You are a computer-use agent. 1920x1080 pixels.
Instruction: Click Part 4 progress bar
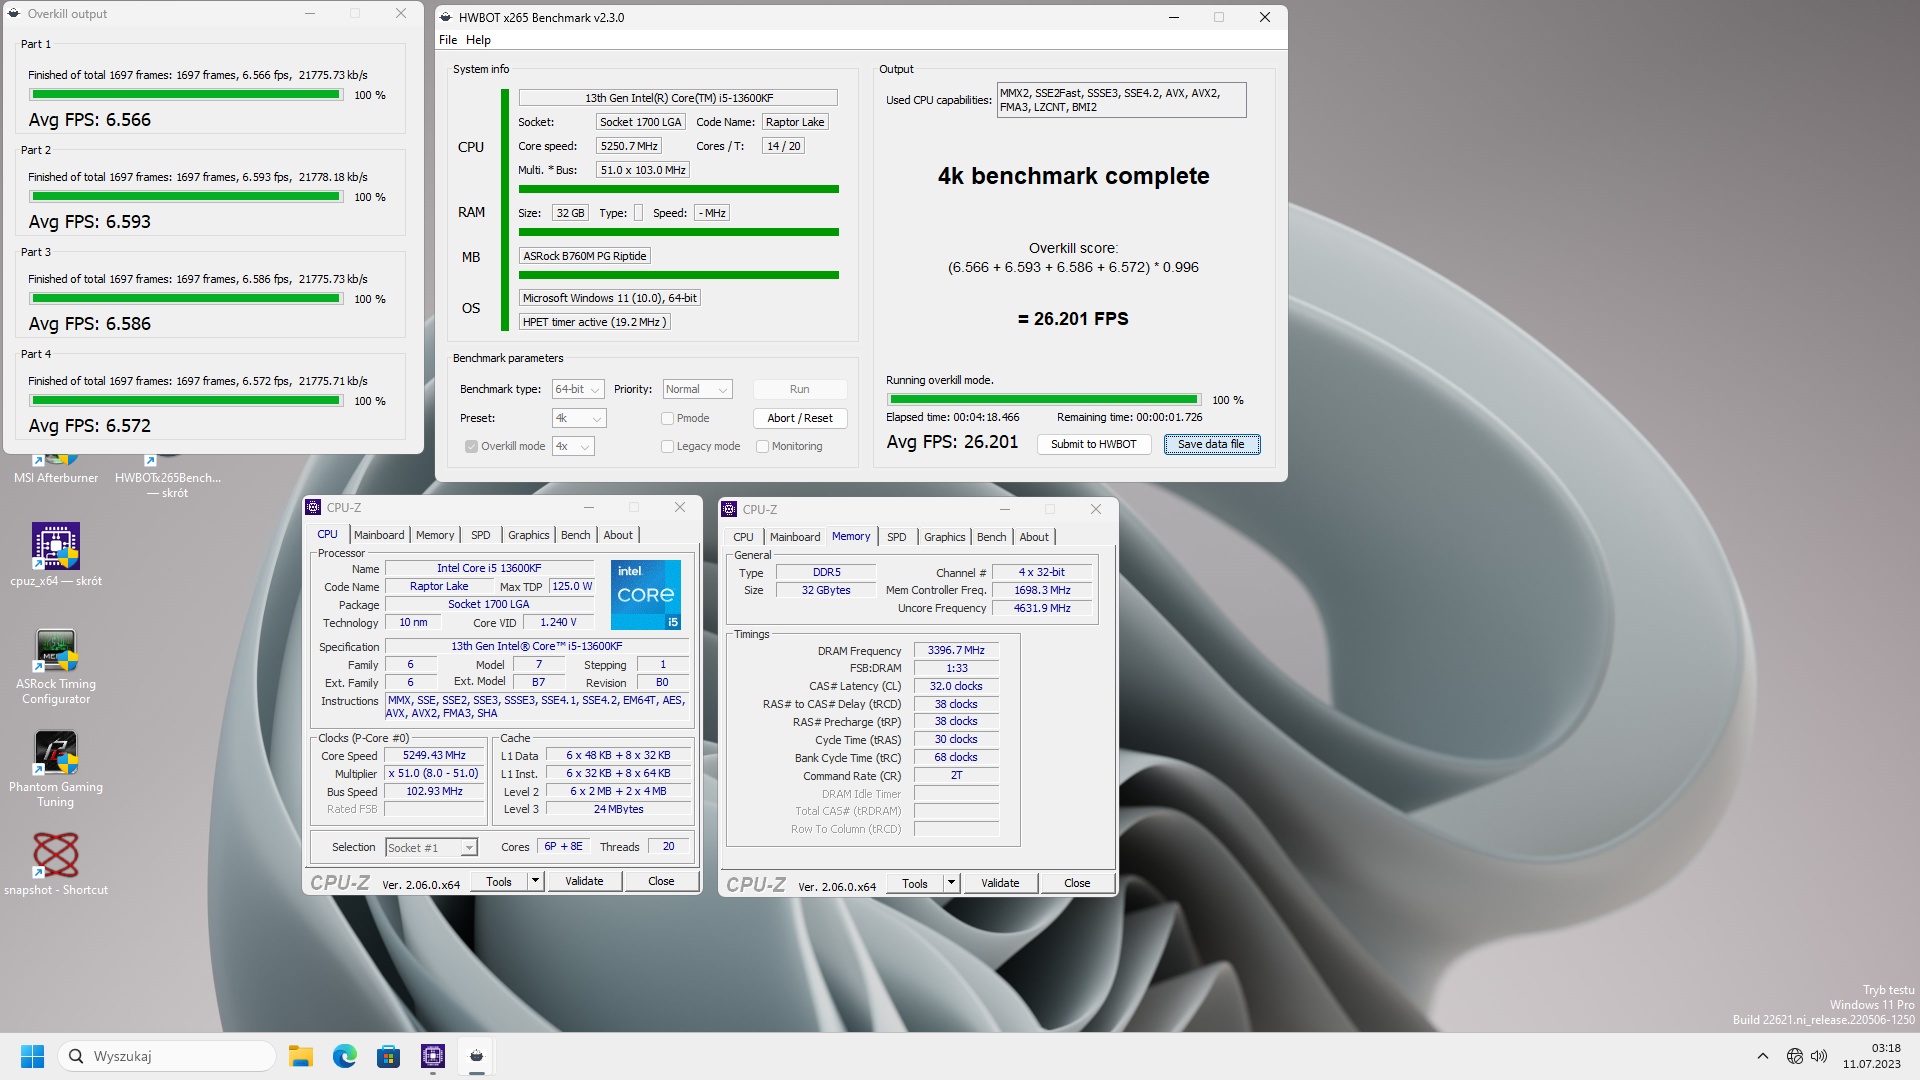point(186,401)
